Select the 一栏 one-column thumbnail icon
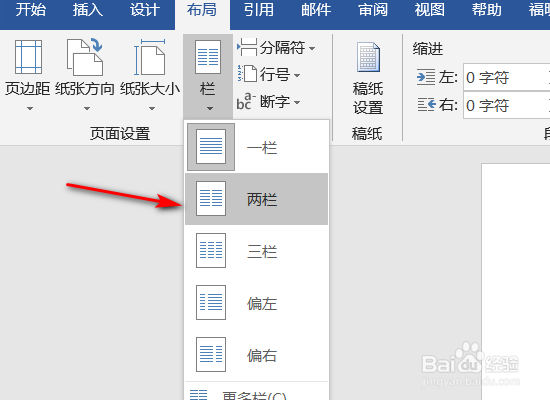This screenshot has height=400, width=550. tap(211, 147)
